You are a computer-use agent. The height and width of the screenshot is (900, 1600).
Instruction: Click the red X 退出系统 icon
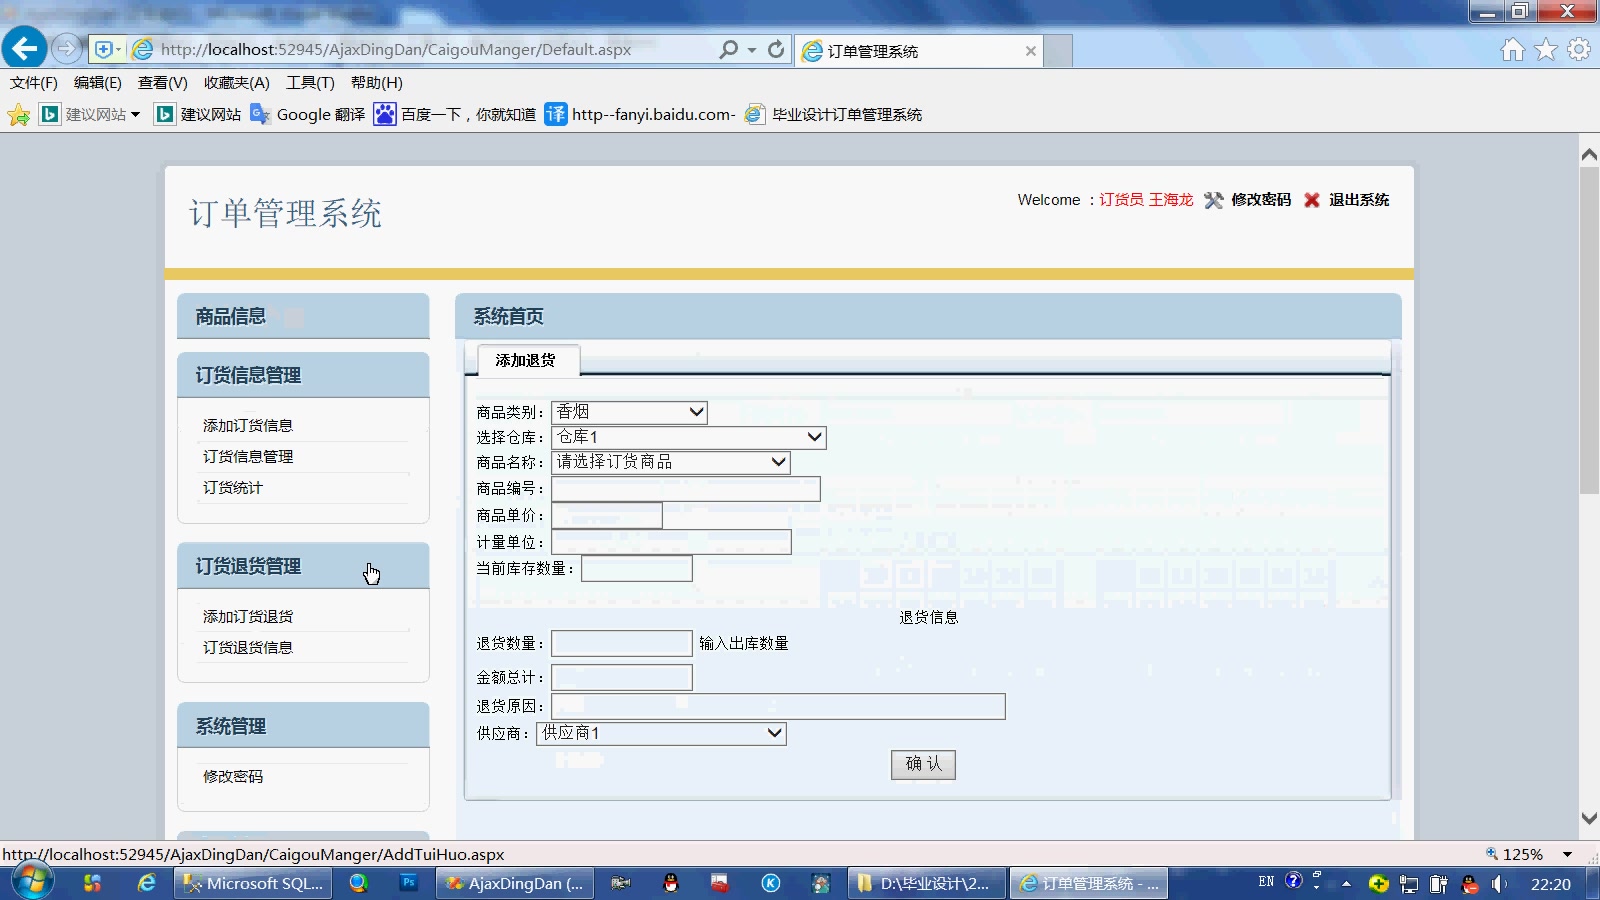1312,200
